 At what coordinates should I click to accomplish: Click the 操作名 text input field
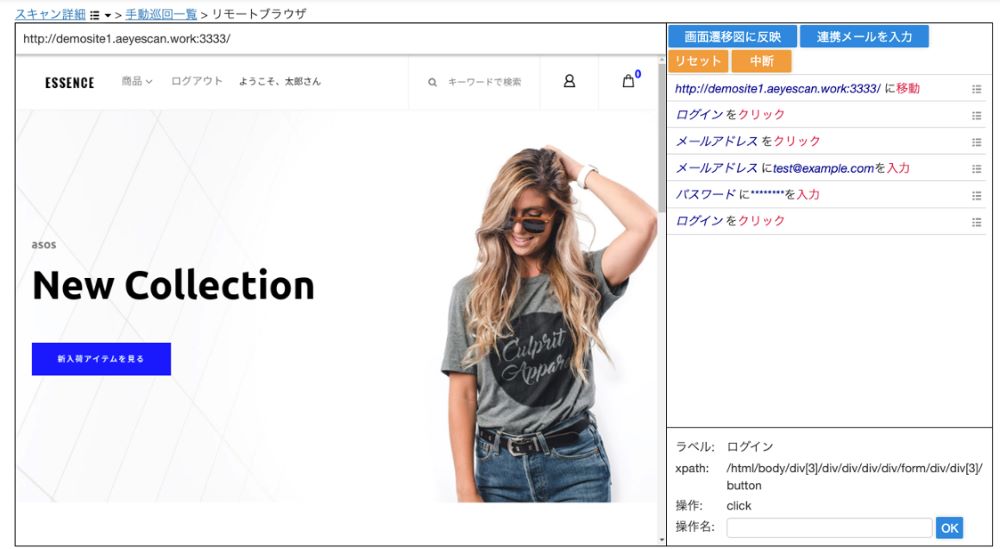pyautogui.click(x=829, y=527)
